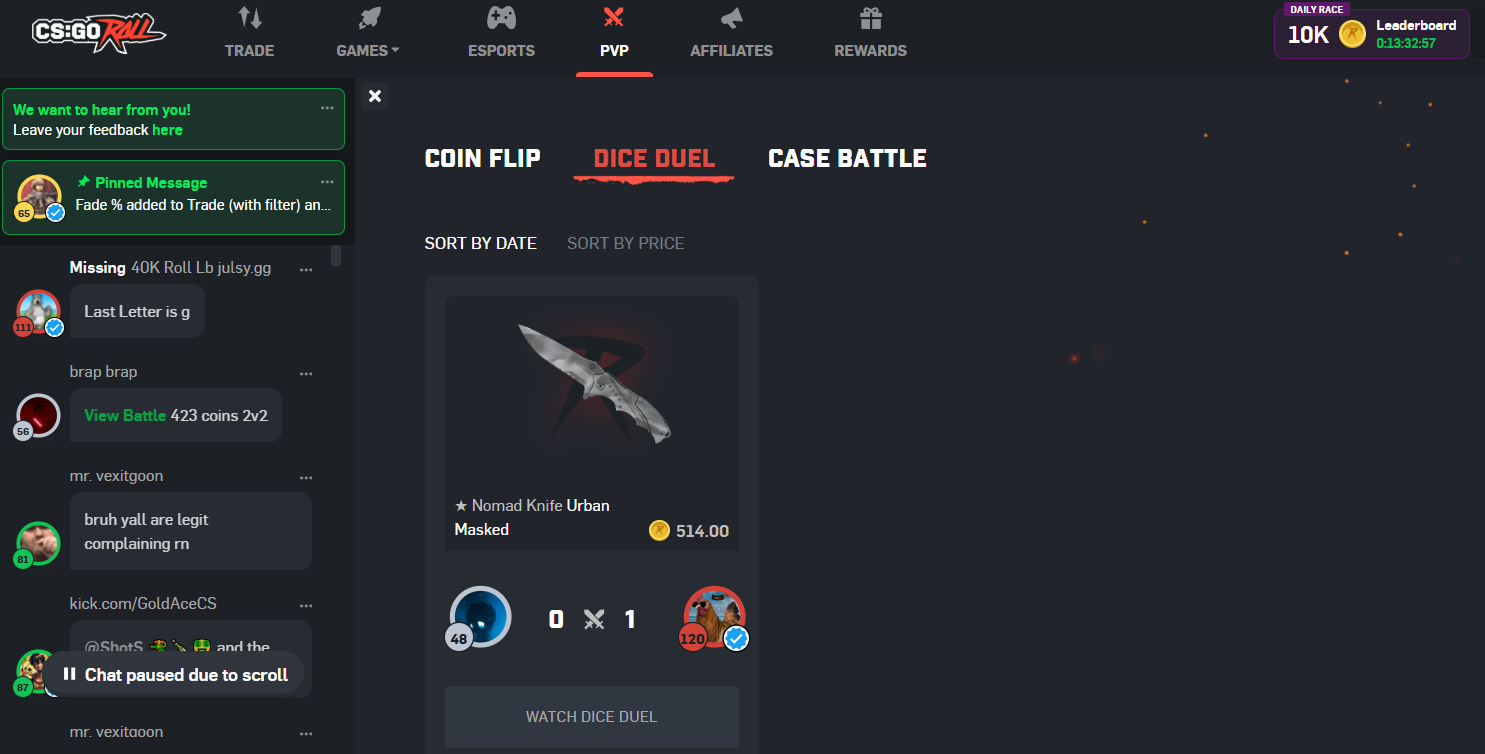The height and width of the screenshot is (754, 1485).
Task: Click the level 120 player avatar
Action: pos(714,617)
